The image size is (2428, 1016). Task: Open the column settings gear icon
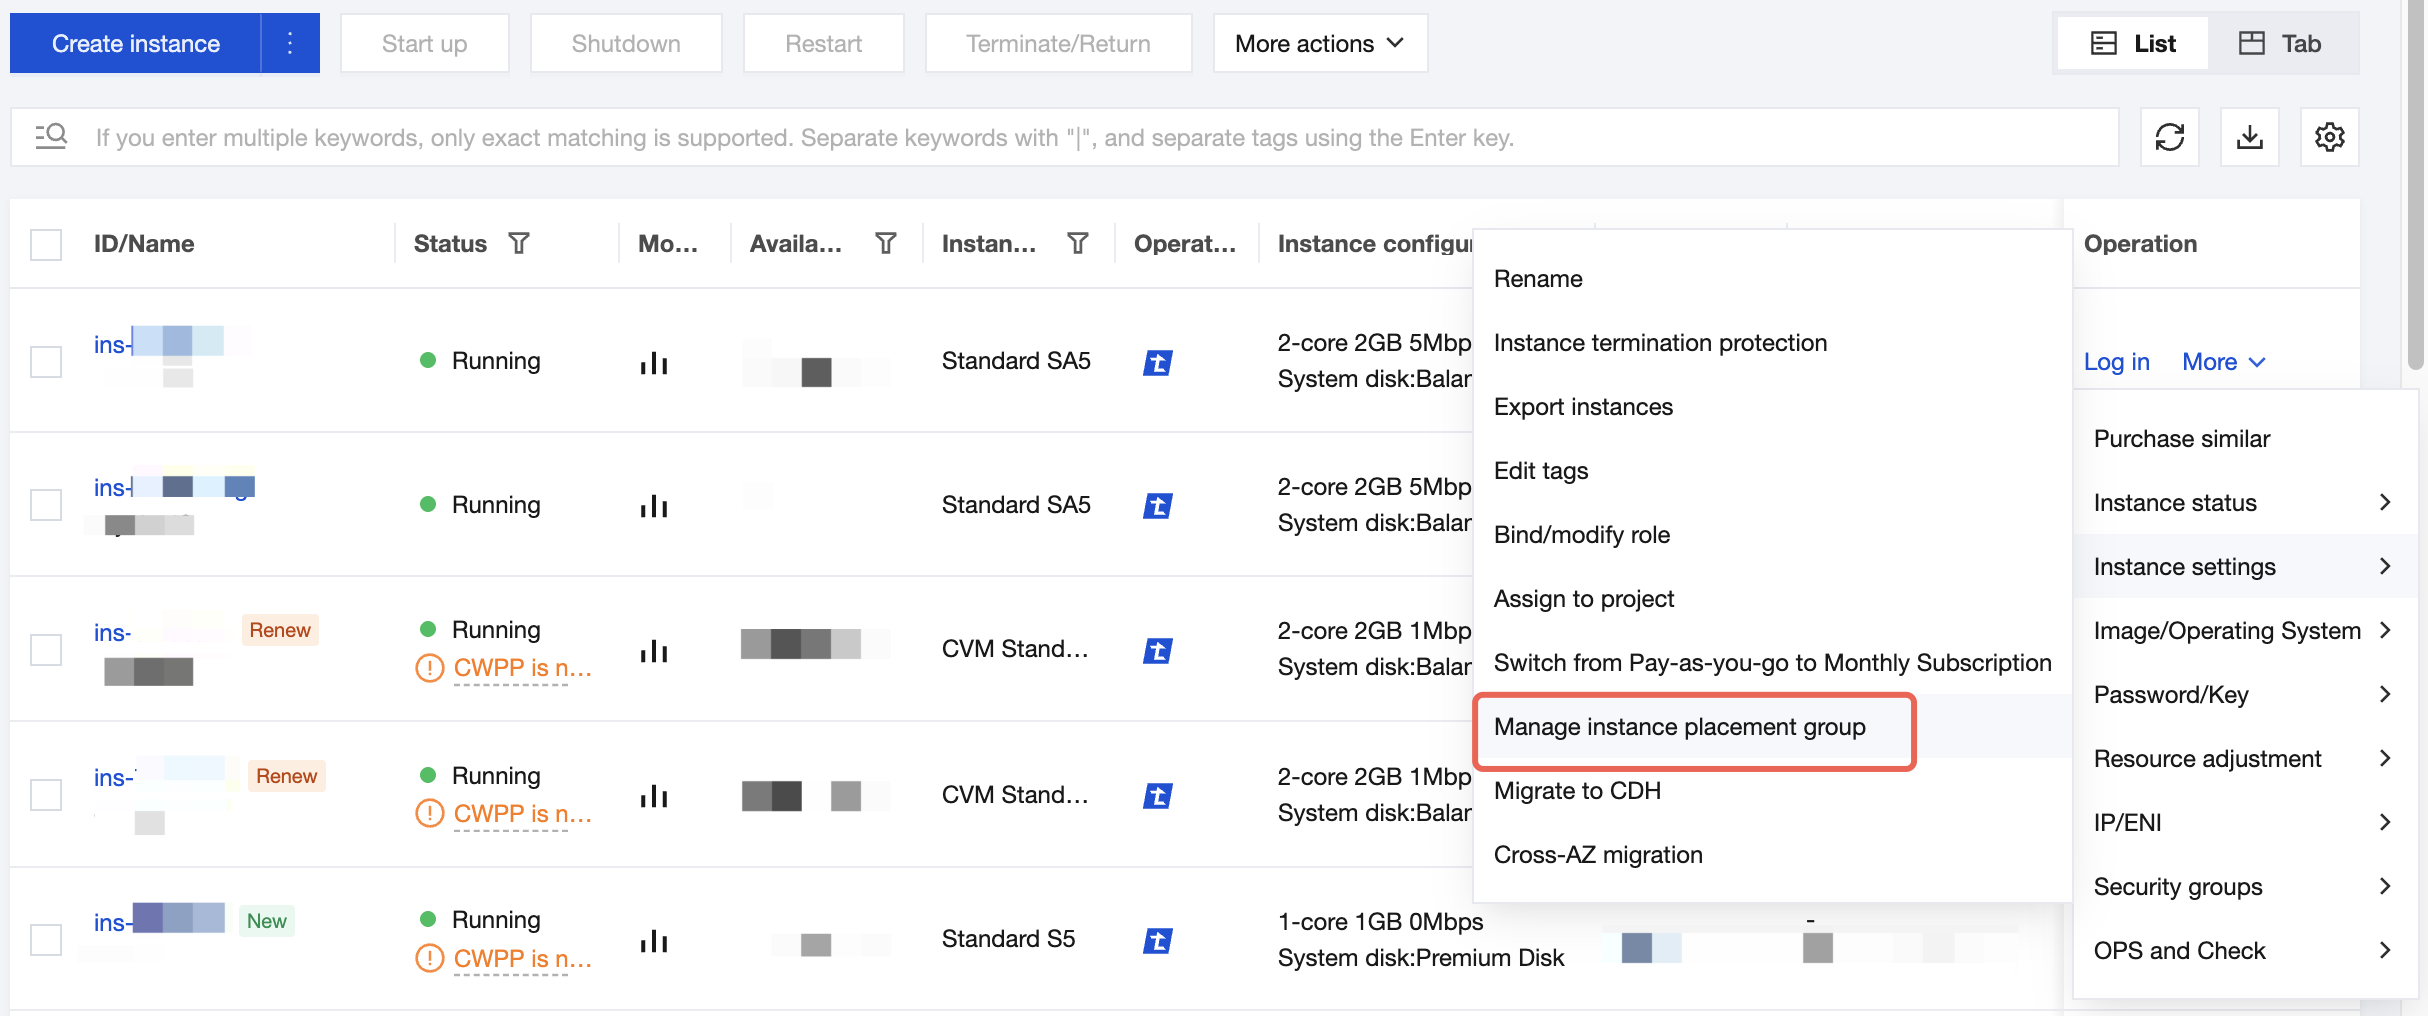tap(2329, 137)
